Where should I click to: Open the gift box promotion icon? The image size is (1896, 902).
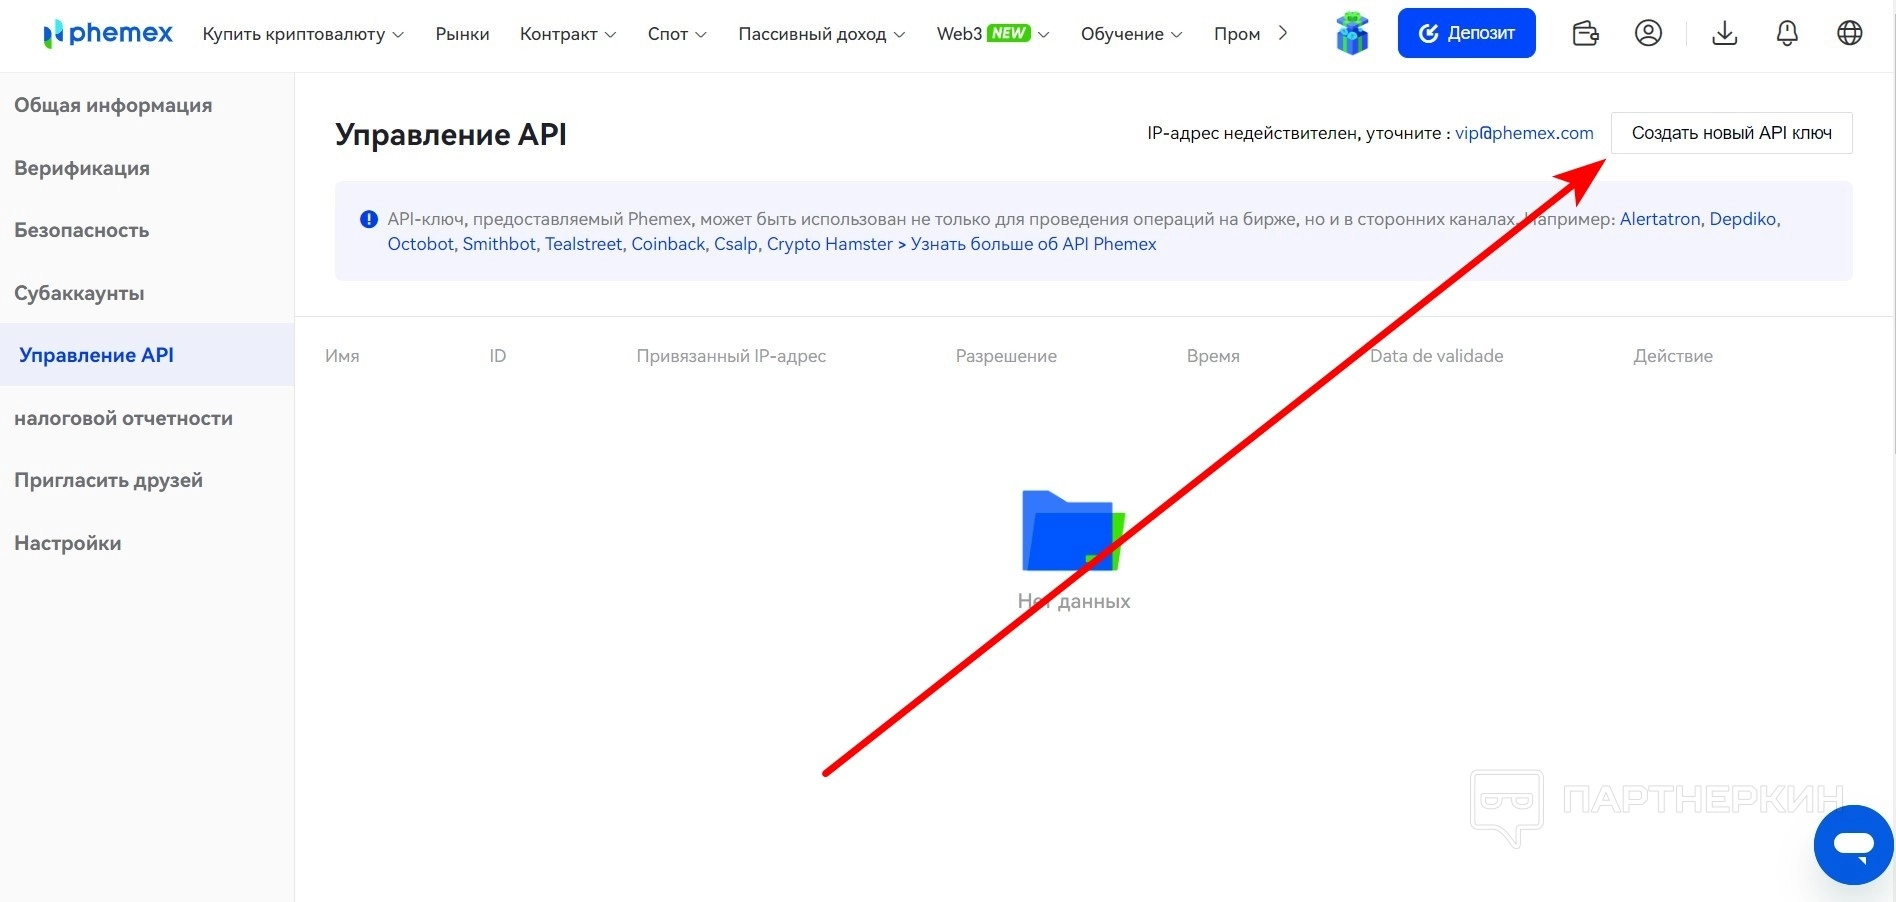tap(1352, 34)
